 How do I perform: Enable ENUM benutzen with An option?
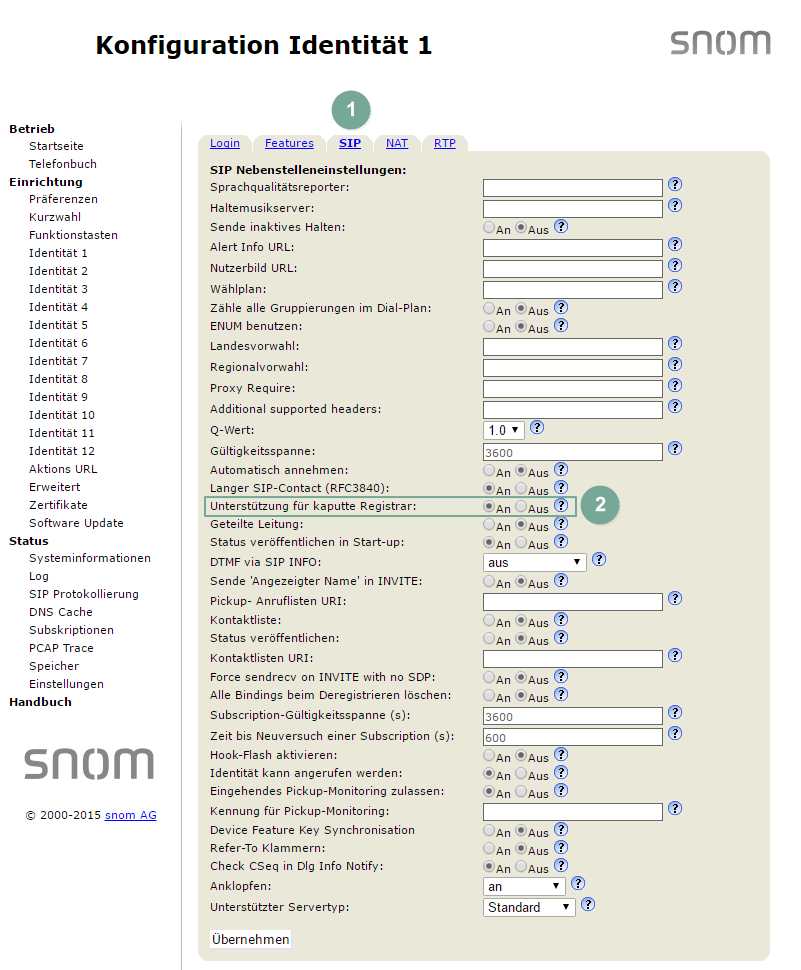(489, 327)
